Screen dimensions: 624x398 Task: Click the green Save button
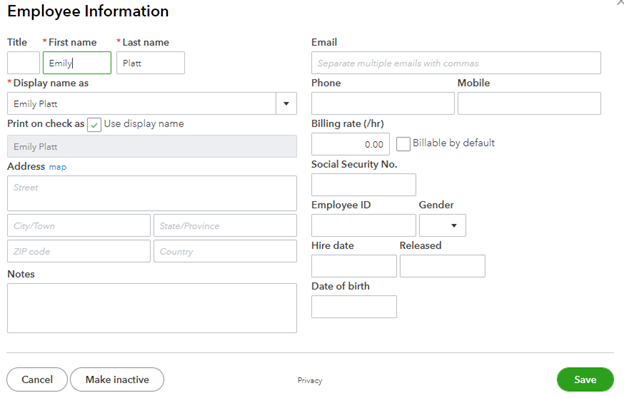(x=585, y=380)
